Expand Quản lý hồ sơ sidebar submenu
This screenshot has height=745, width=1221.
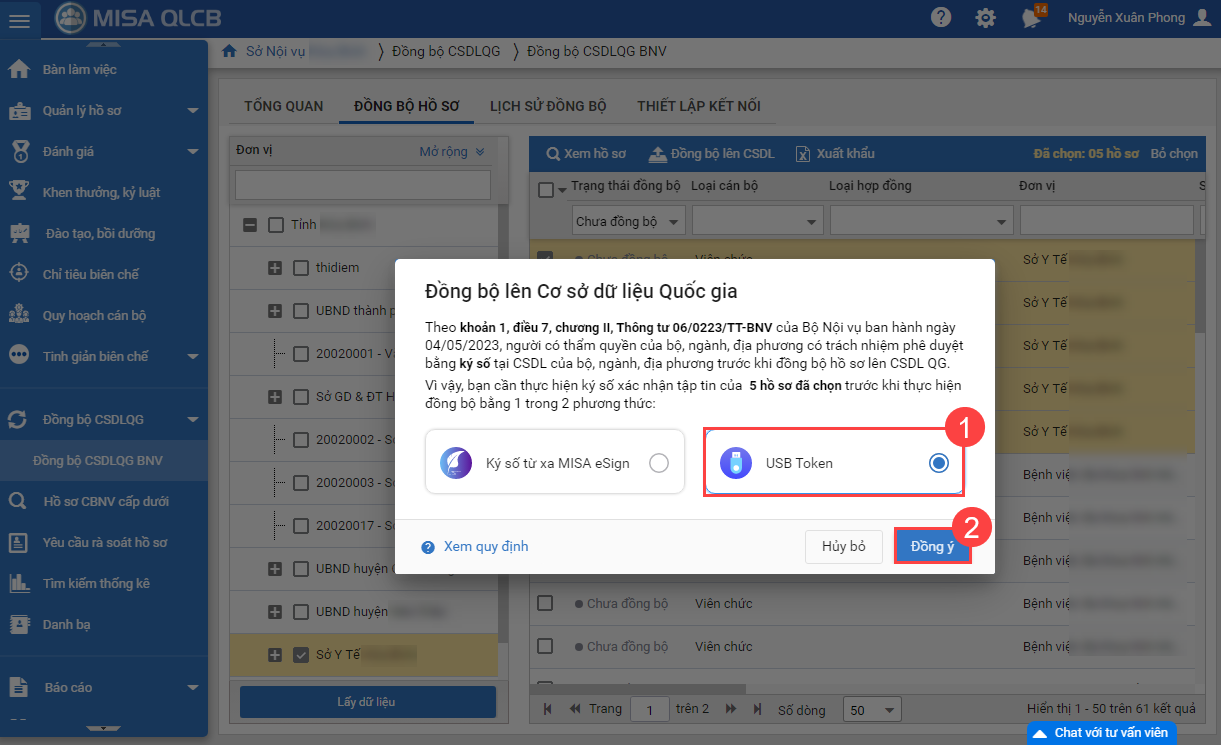click(193, 111)
